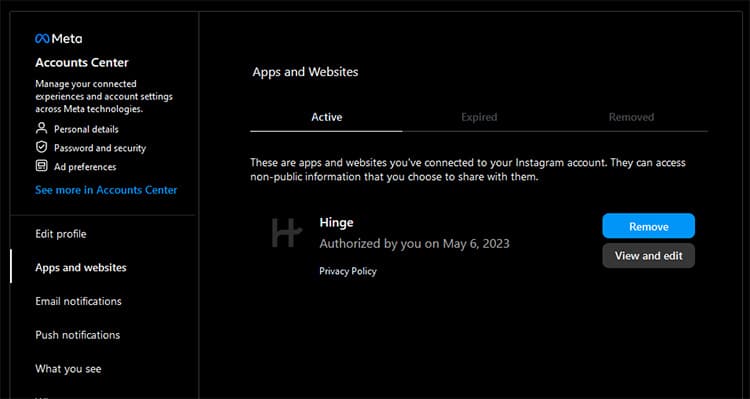Image resolution: width=750 pixels, height=399 pixels.
Task: Click the Personal details person icon
Action: (x=42, y=129)
